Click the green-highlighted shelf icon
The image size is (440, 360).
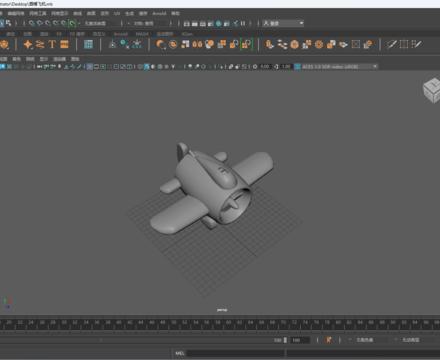coord(246,44)
